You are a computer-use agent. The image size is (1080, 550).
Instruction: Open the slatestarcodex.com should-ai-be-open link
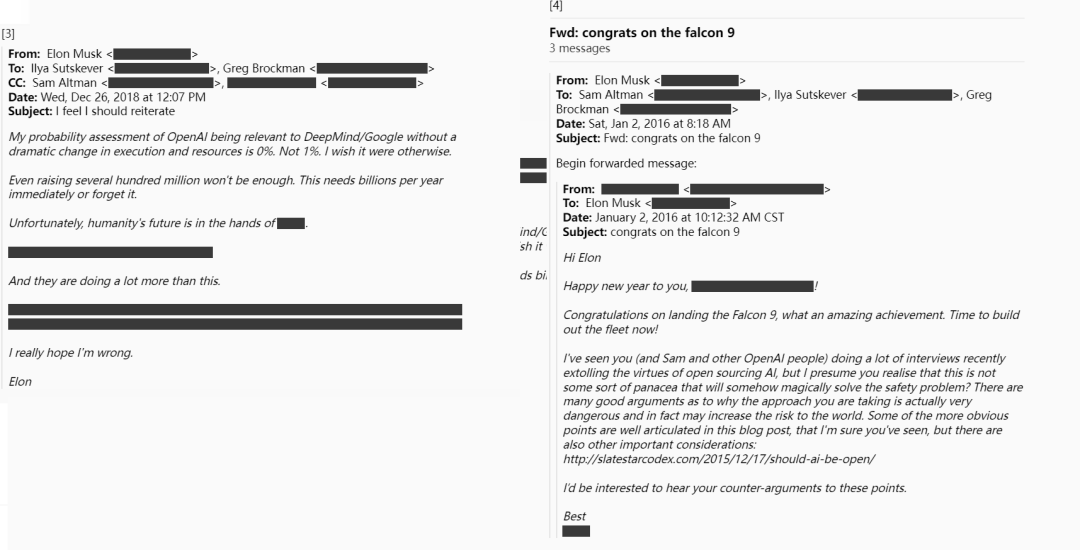719,459
